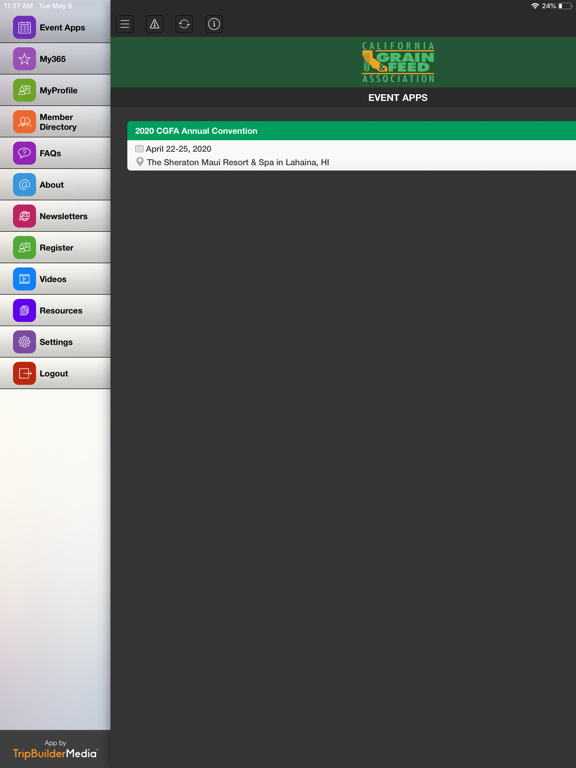Click the map pin icon beside location
This screenshot has width=576, height=768.
[140, 162]
